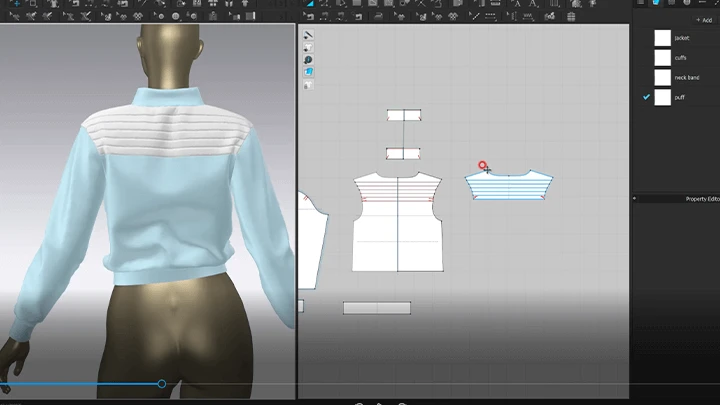The image size is (720, 405).
Task: Select the blue highlighted Edit Pattern tool
Action: click(309, 4)
